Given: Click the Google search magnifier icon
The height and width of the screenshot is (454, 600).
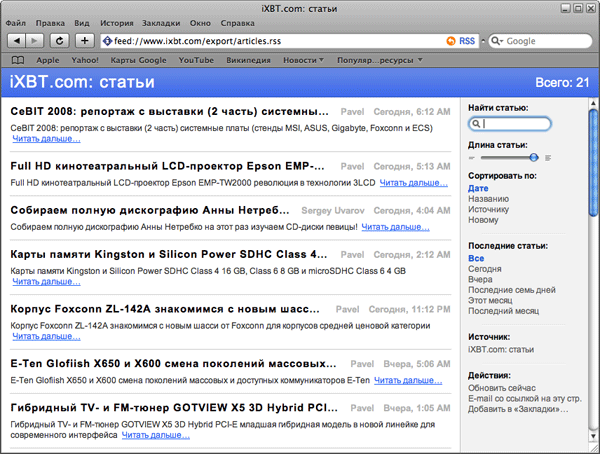Looking at the screenshot, I should 496,41.
